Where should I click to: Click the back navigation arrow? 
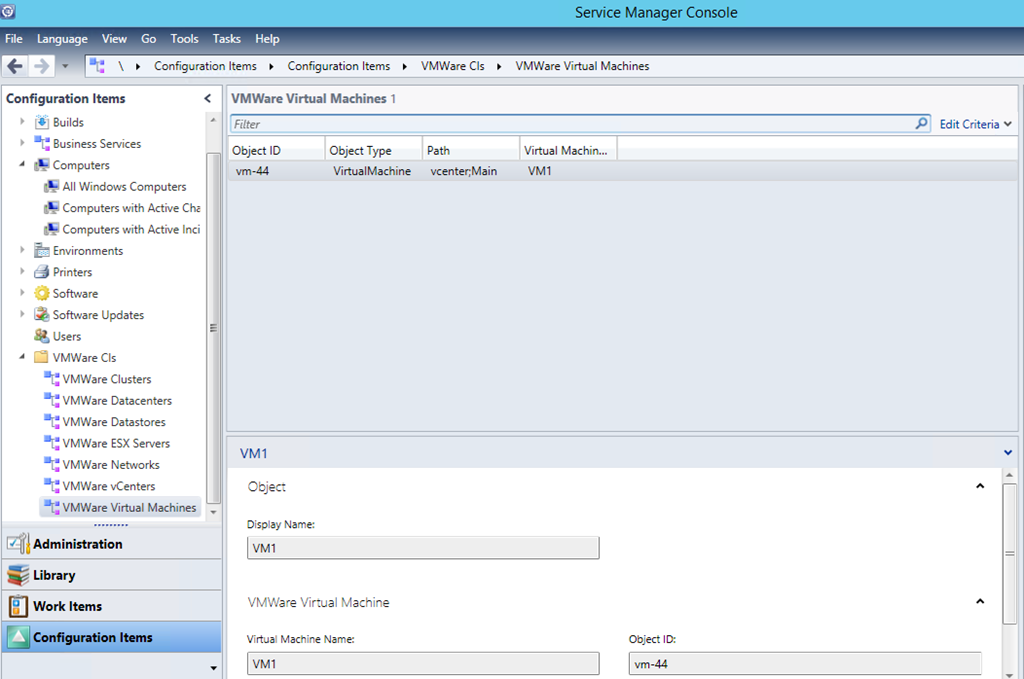coord(15,66)
